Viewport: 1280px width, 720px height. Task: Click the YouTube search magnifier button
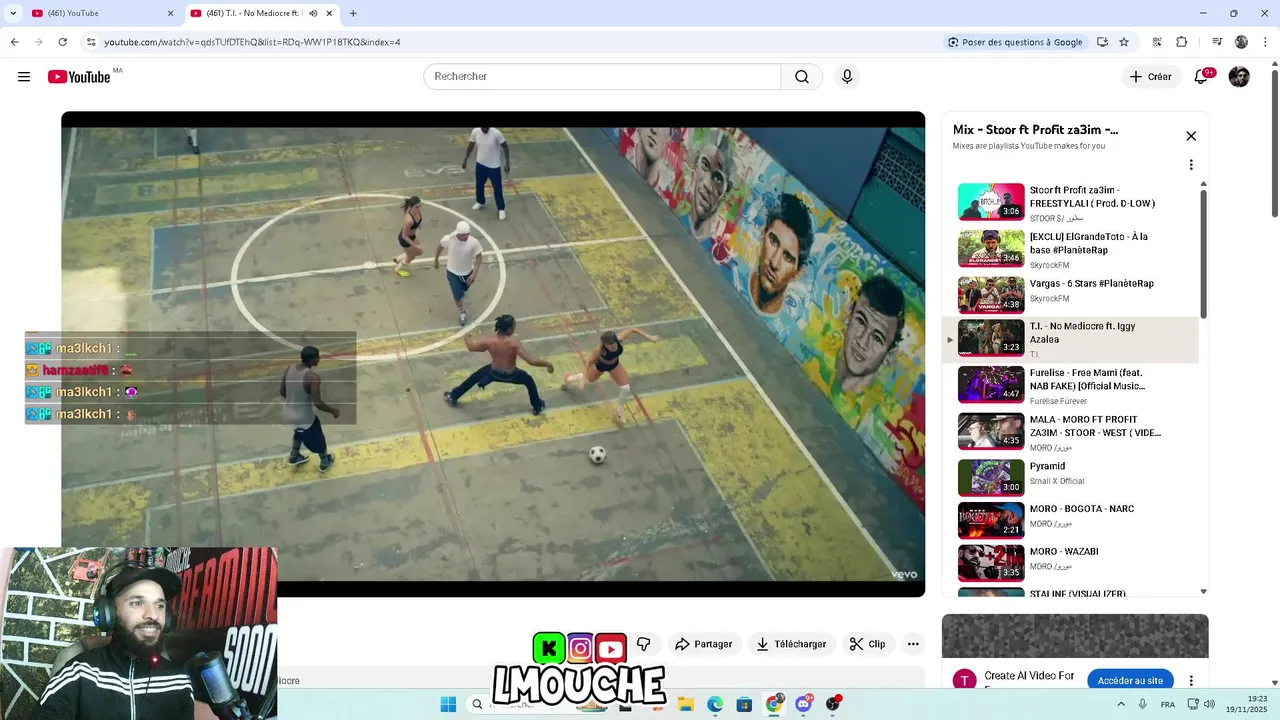(802, 77)
